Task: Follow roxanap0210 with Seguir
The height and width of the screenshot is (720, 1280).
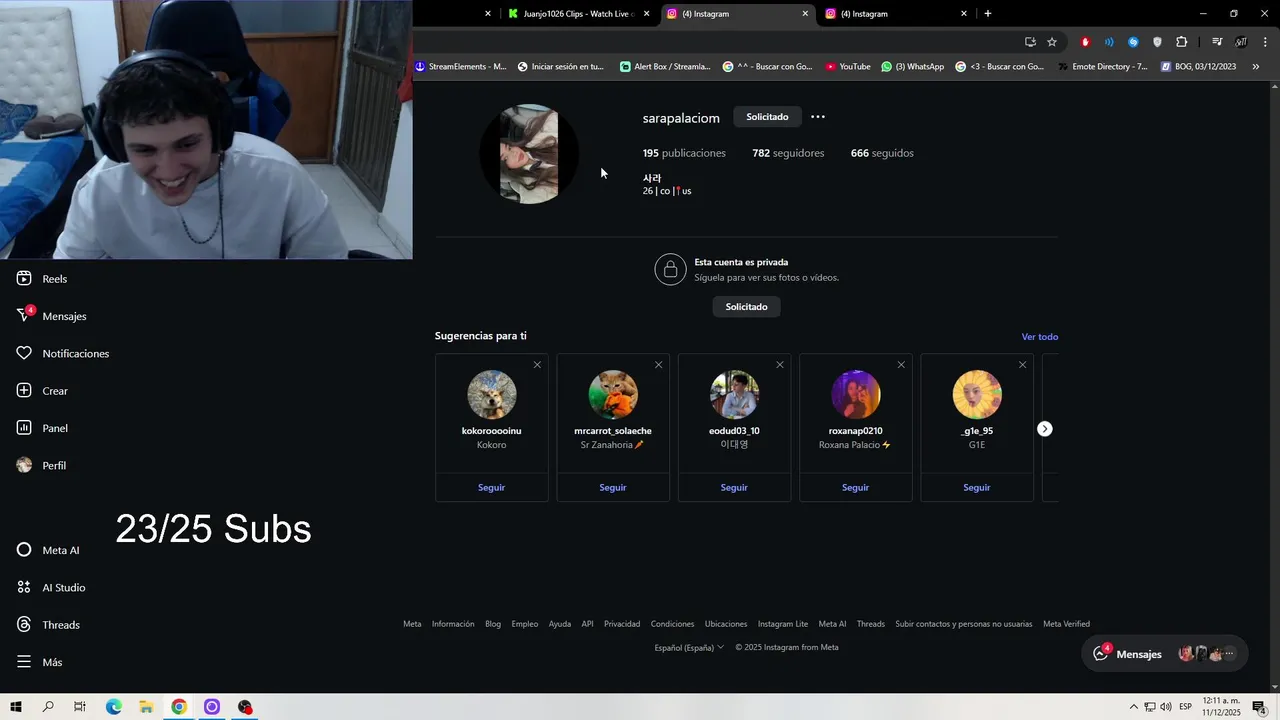Action: pyautogui.click(x=855, y=488)
